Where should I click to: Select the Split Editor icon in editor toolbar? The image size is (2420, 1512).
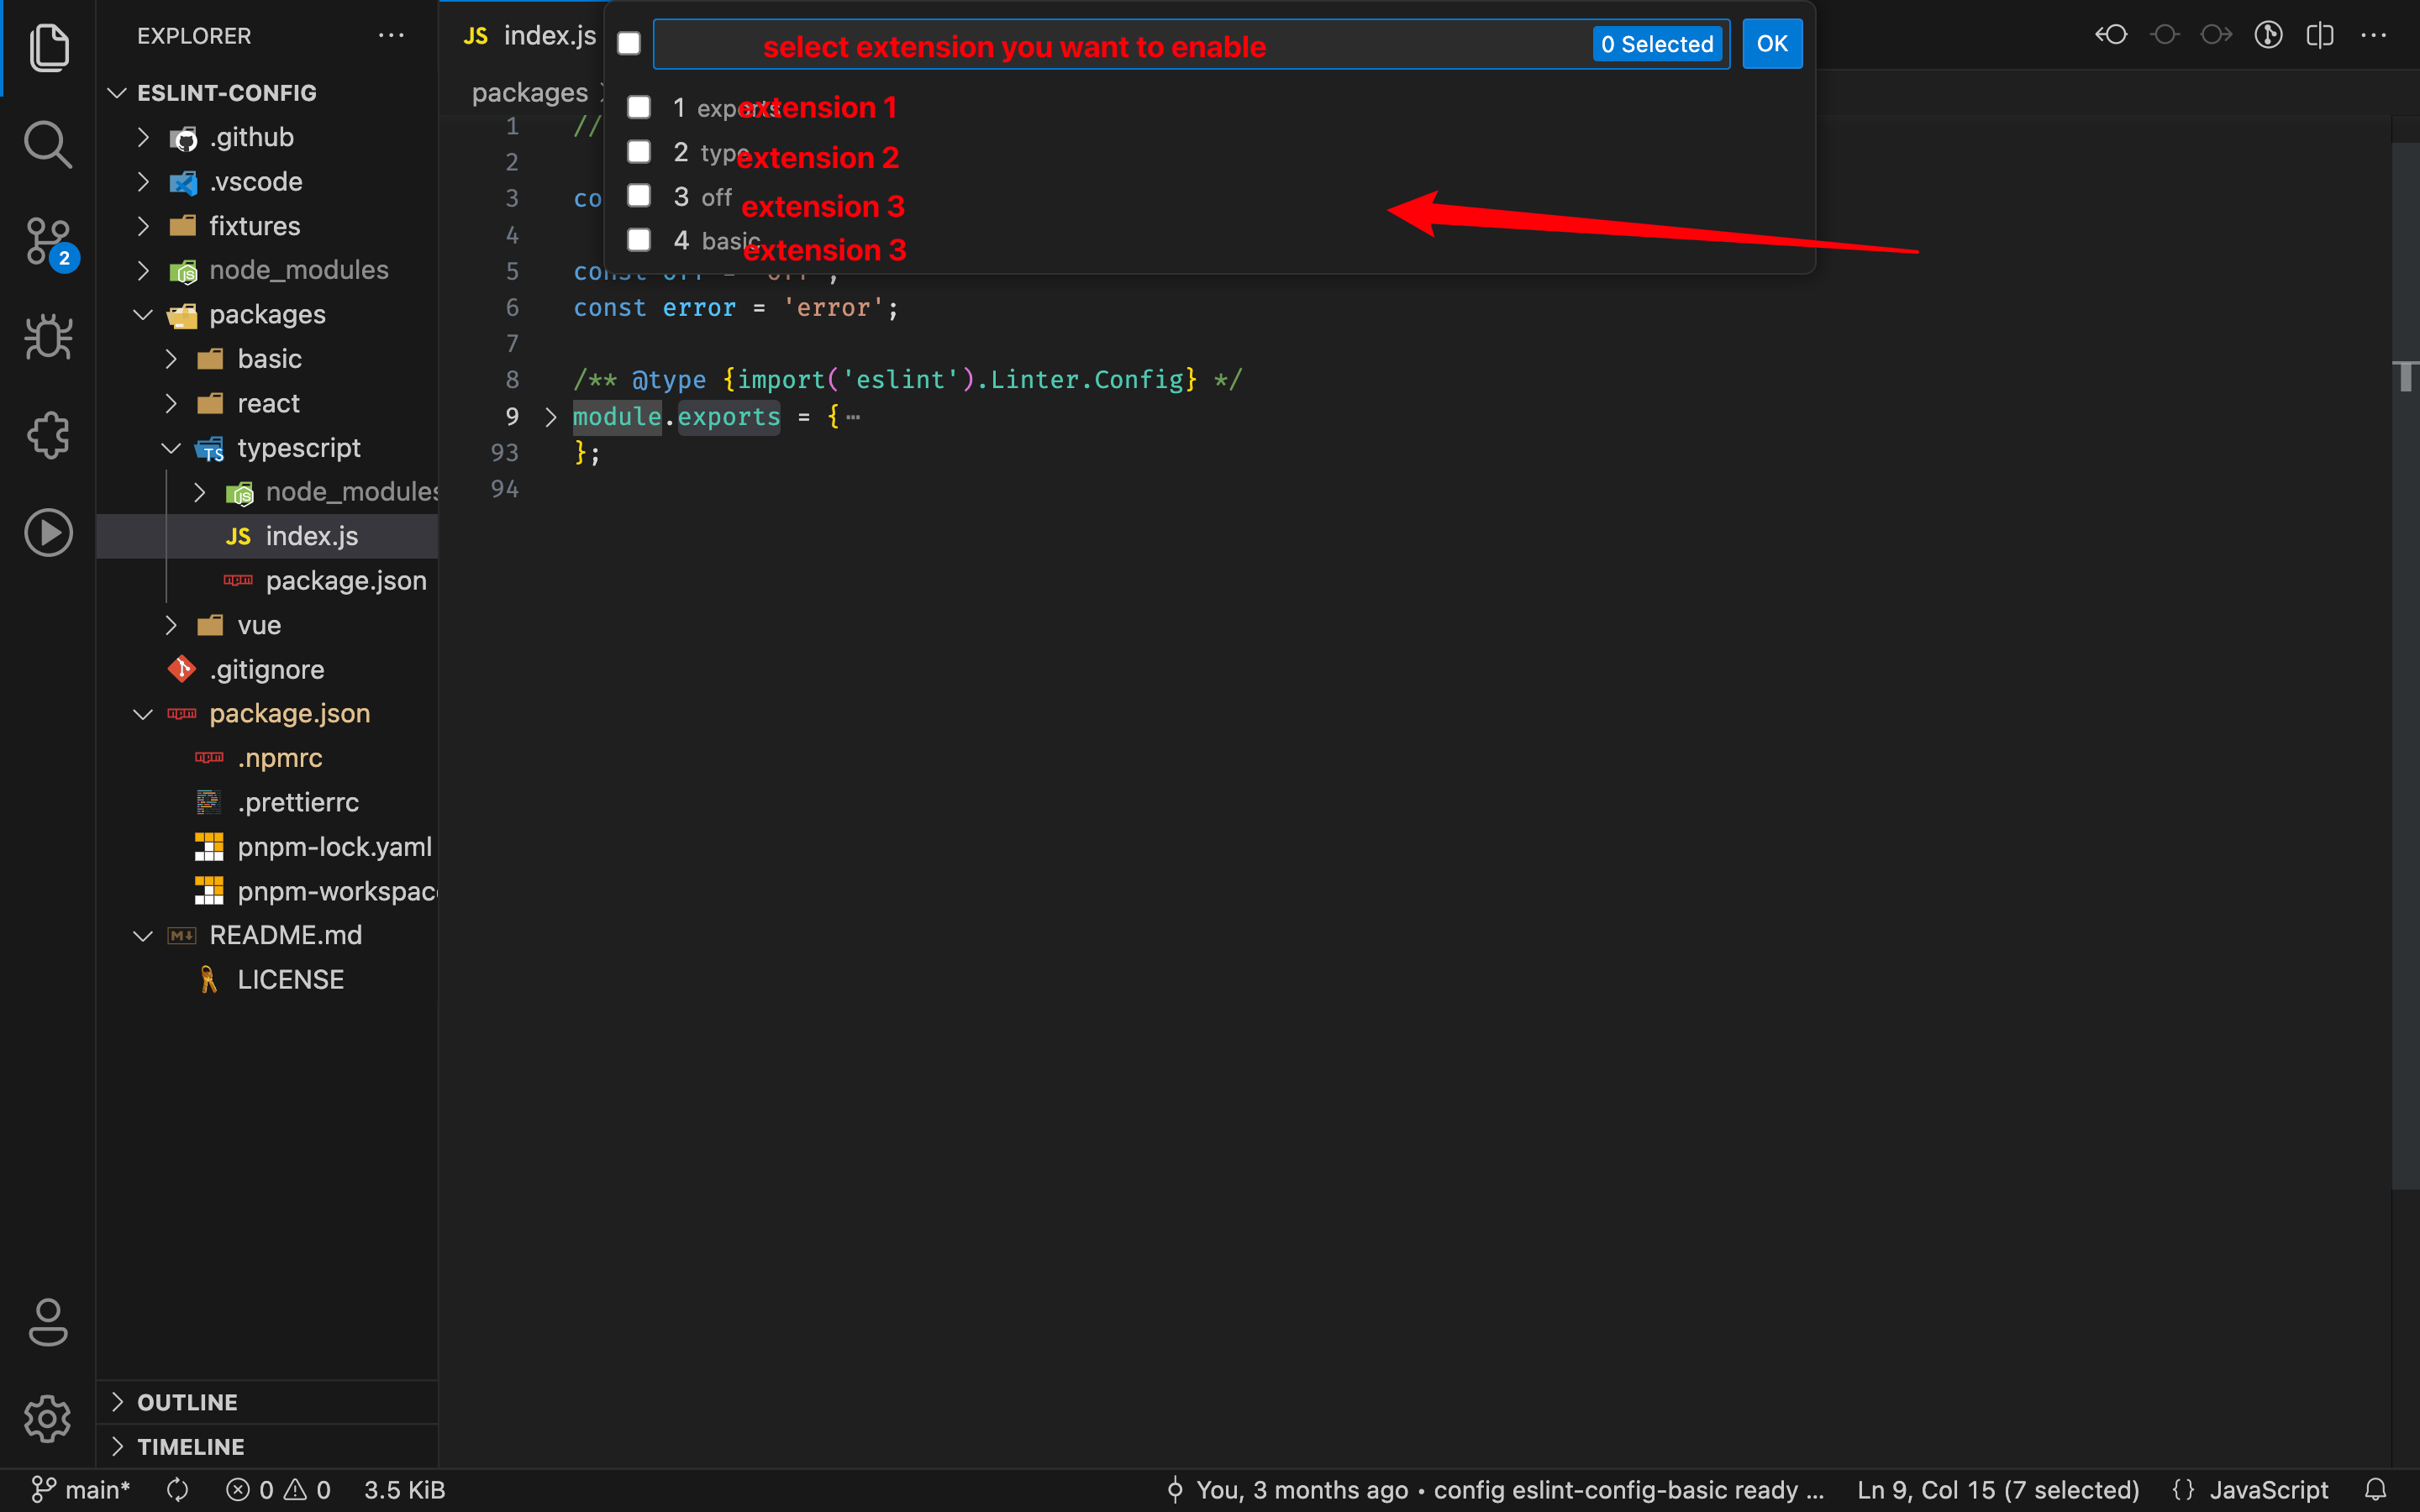(x=2320, y=34)
